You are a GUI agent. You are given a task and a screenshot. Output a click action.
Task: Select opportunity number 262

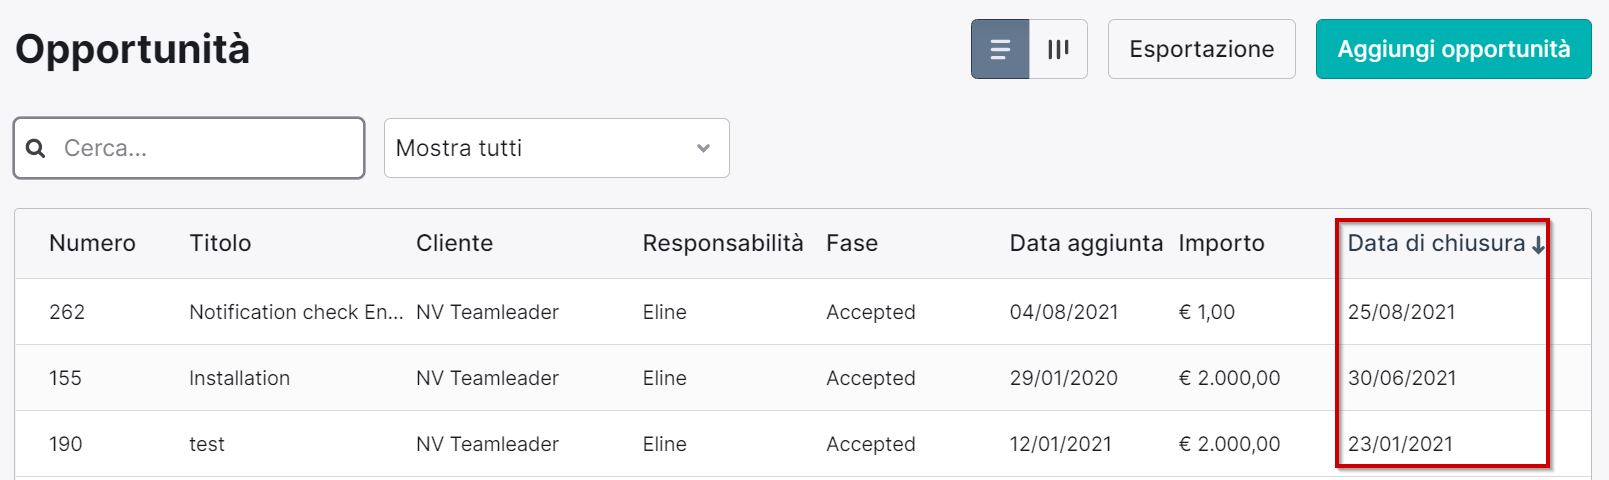click(x=67, y=312)
